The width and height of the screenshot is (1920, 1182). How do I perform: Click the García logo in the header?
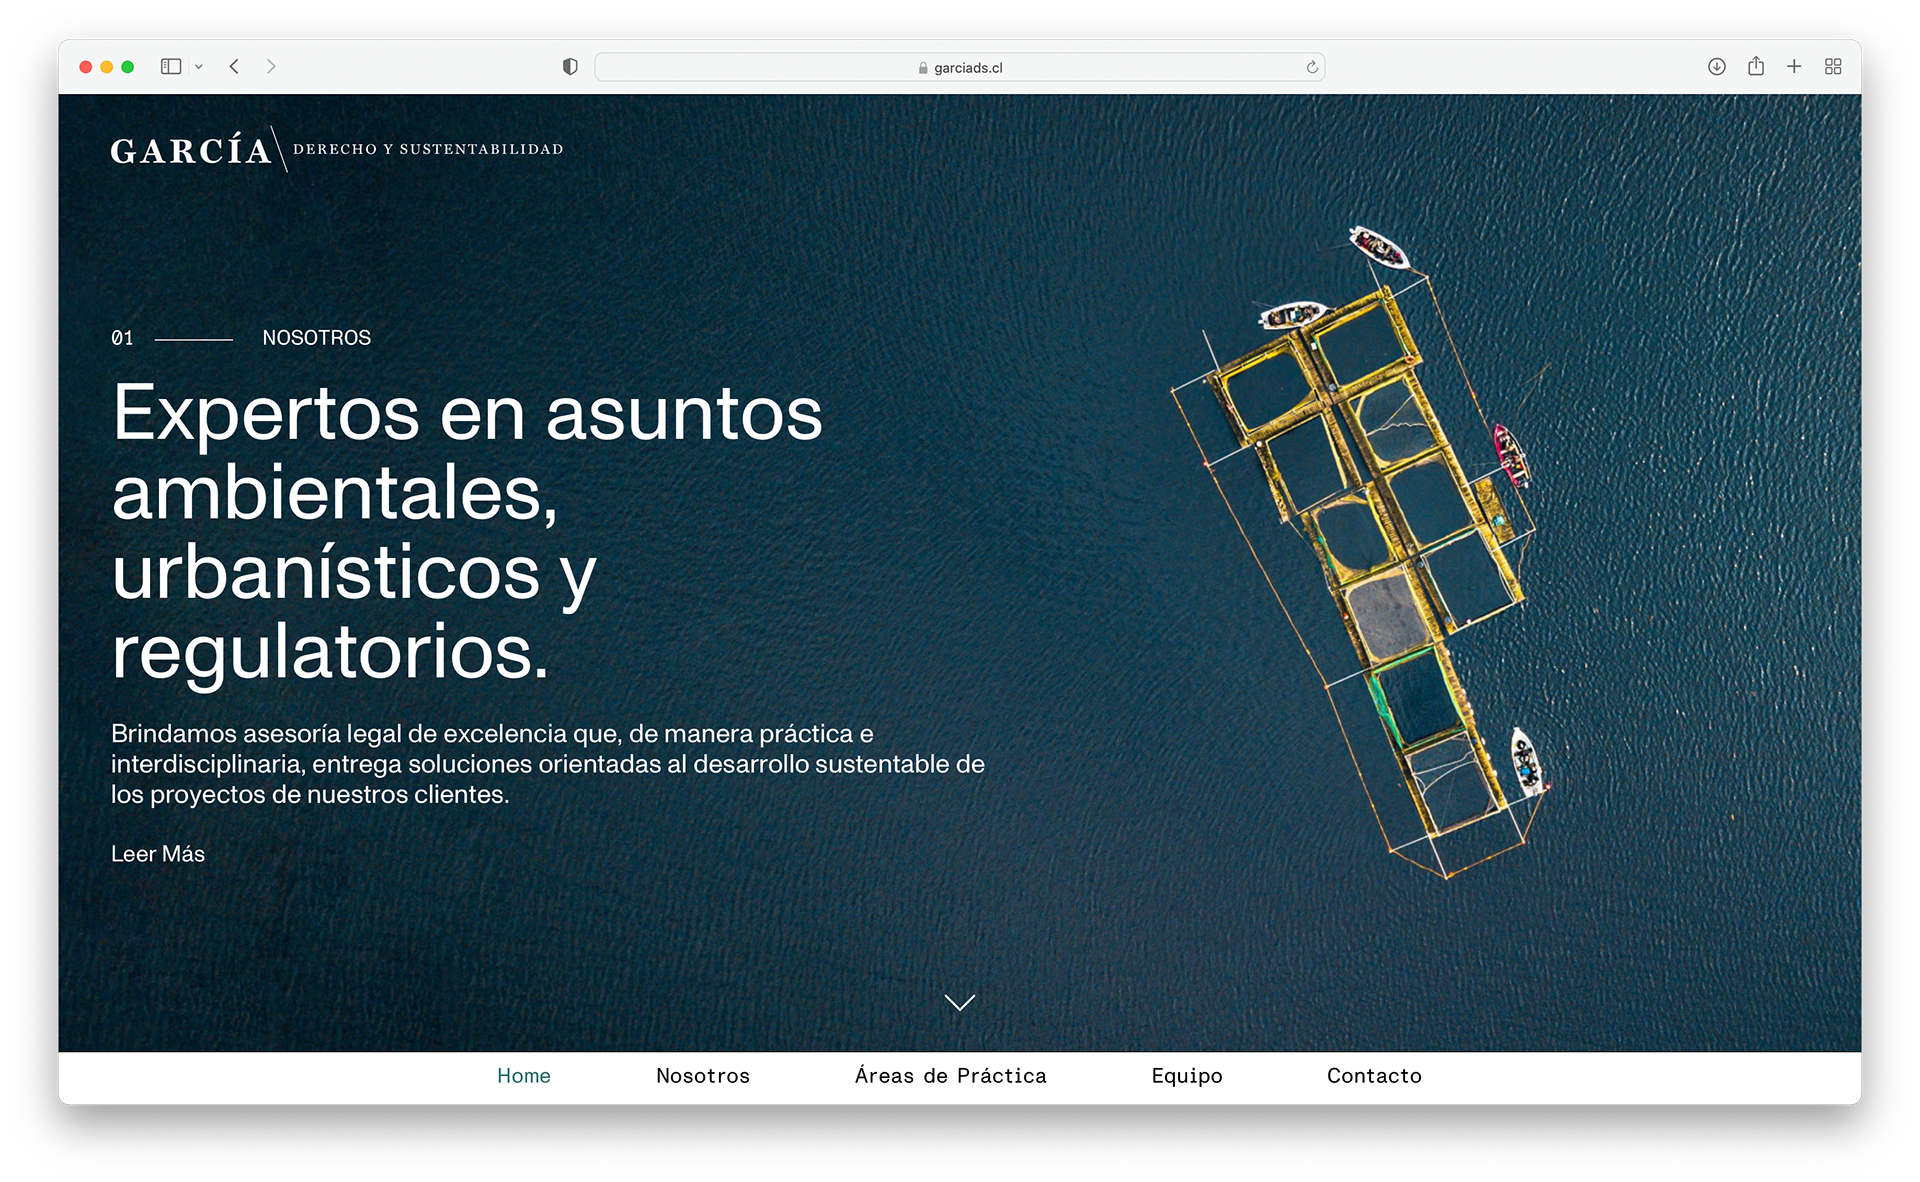191,150
